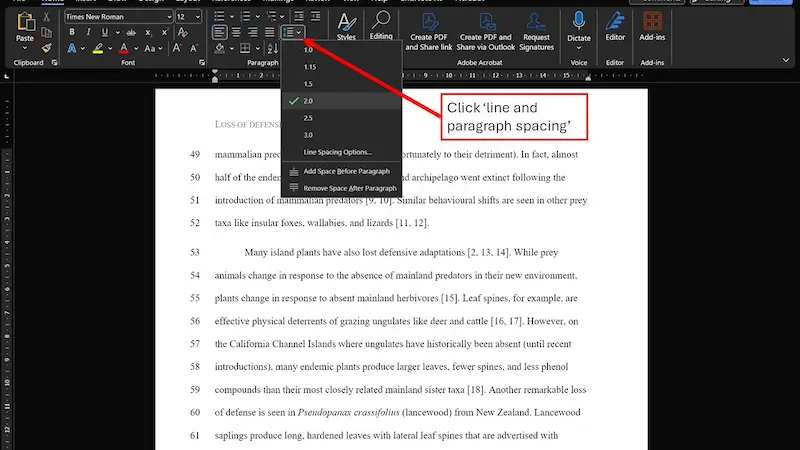Select the Format Painter brush icon
The image size is (800, 450).
coord(47,47)
